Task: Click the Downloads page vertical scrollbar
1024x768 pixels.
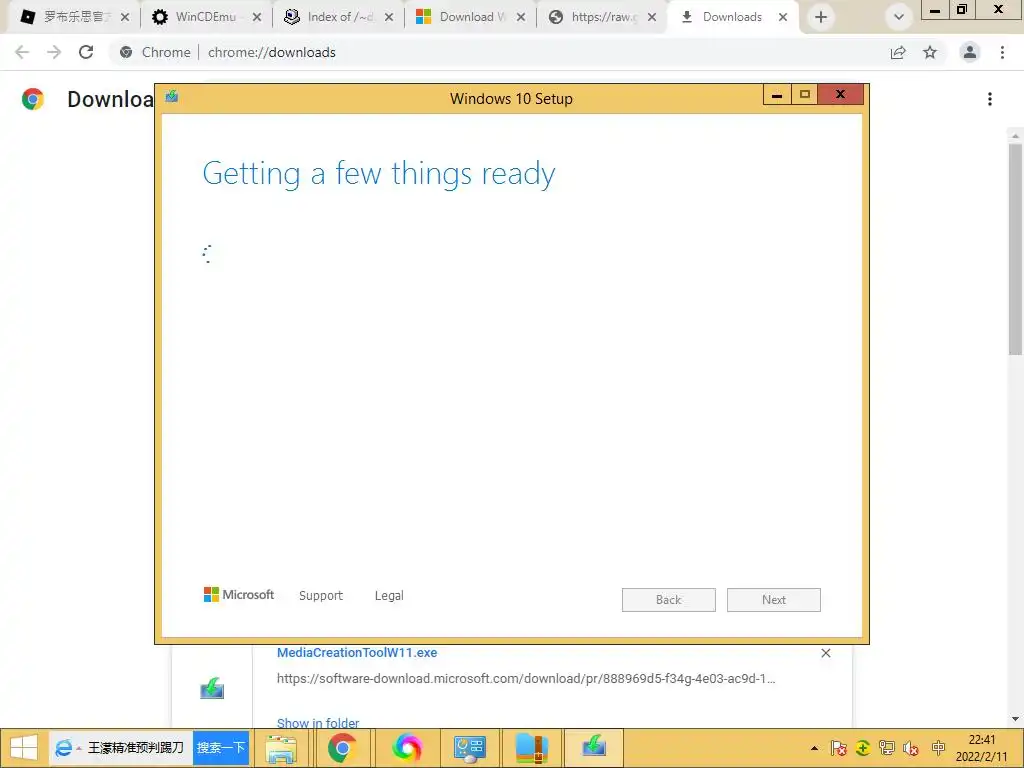Action: click(x=1015, y=248)
